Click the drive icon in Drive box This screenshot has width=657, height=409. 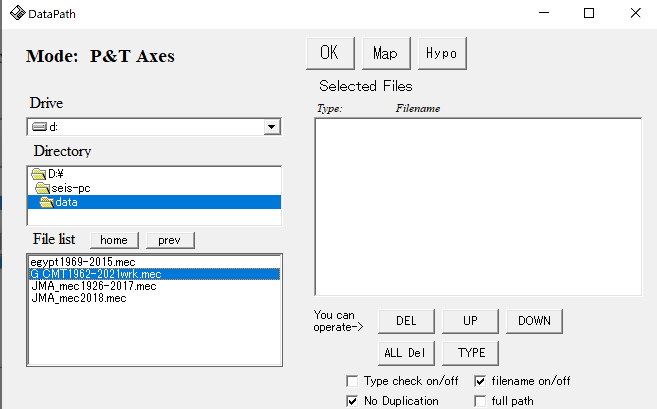pos(39,127)
